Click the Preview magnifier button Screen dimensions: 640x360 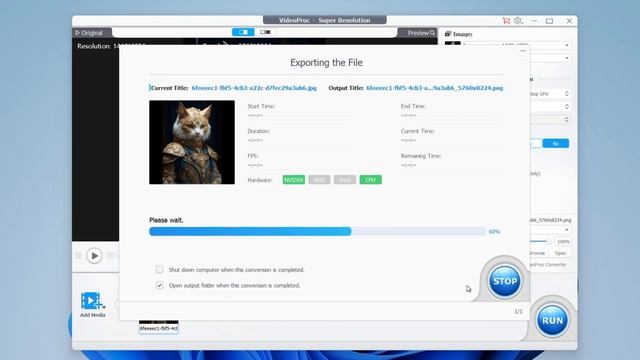click(x=421, y=33)
